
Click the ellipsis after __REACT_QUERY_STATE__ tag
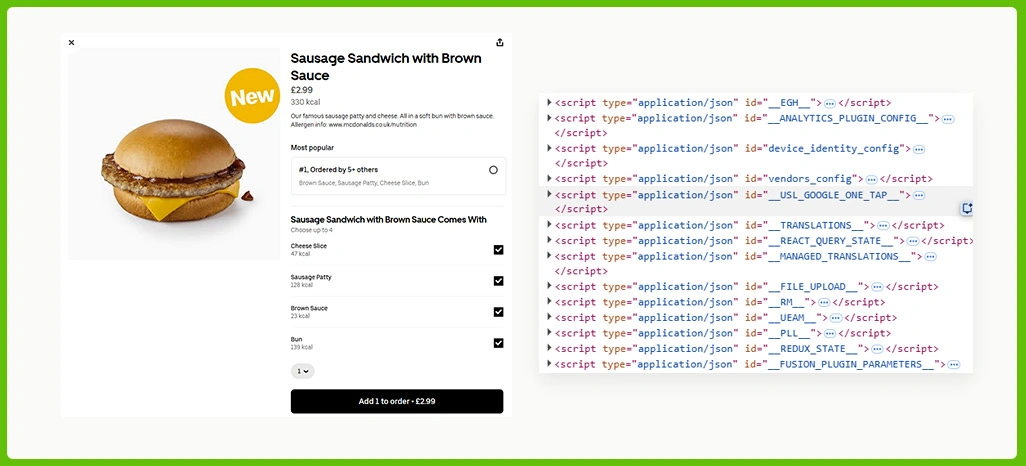(x=914, y=241)
